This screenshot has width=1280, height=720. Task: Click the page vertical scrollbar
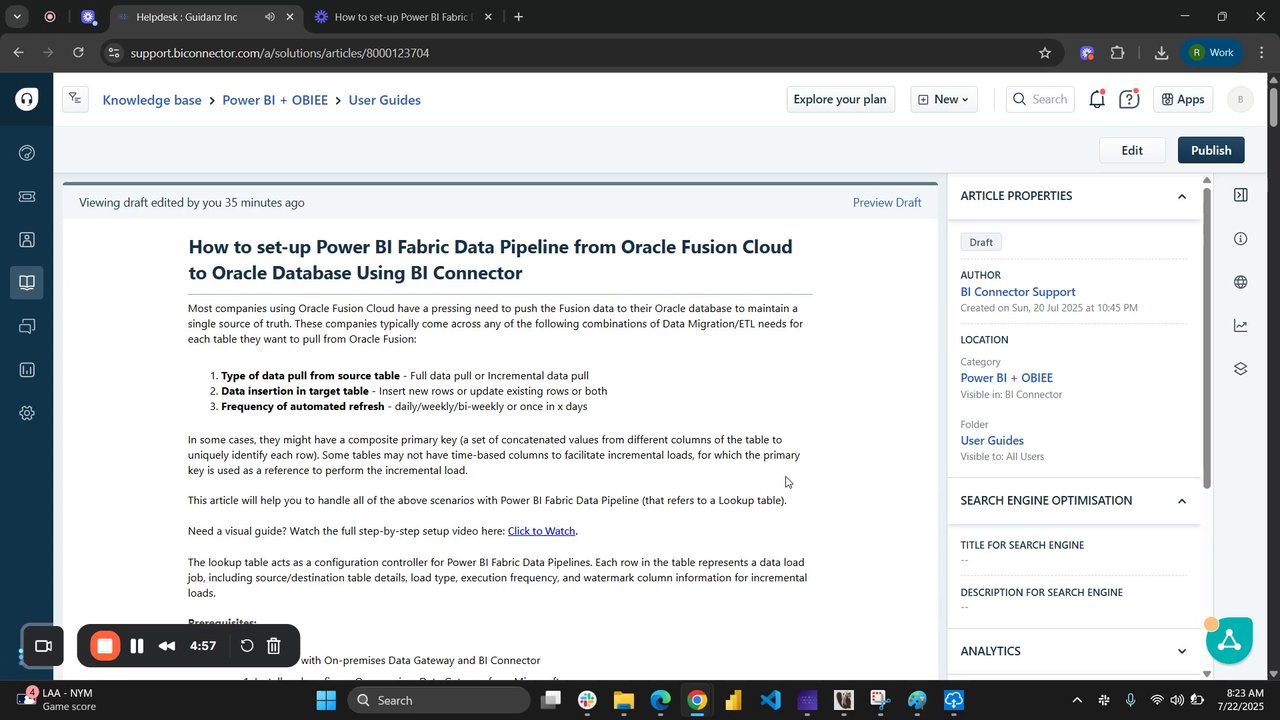[x=1274, y=107]
